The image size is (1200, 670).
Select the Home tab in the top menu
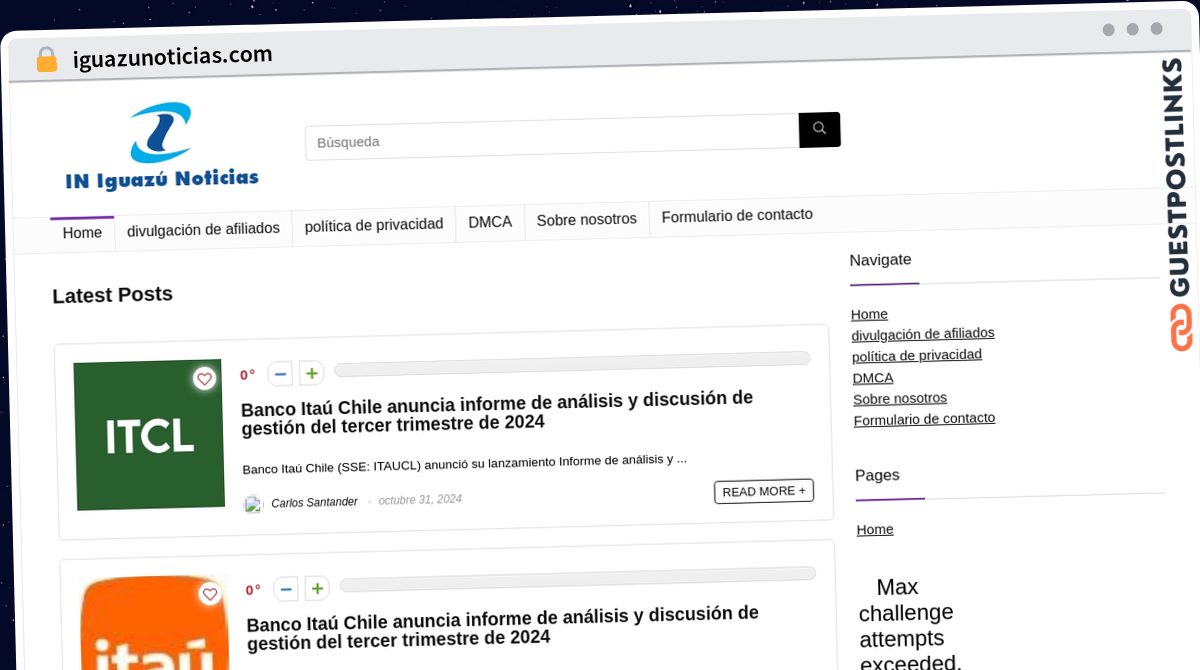click(82, 232)
